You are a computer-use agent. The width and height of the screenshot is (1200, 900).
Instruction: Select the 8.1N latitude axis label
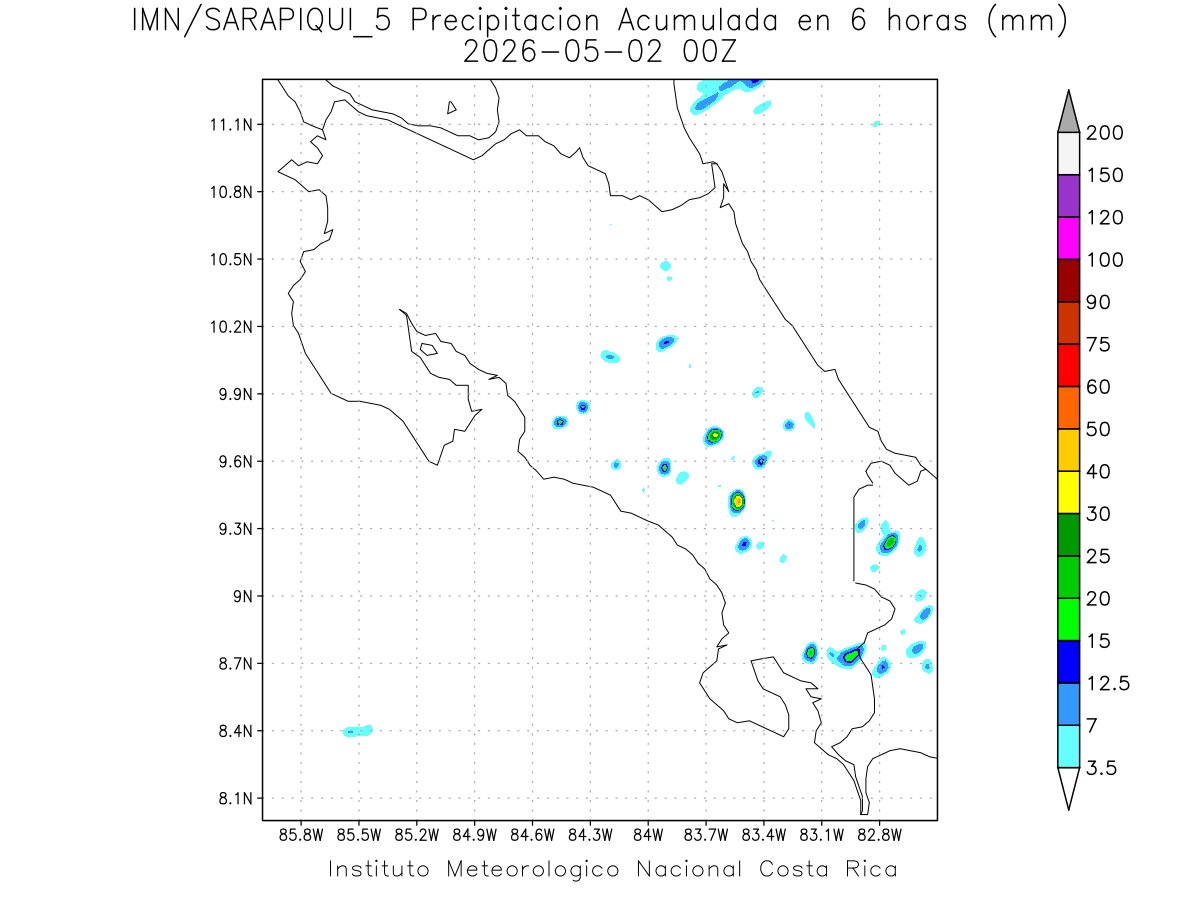tap(231, 798)
